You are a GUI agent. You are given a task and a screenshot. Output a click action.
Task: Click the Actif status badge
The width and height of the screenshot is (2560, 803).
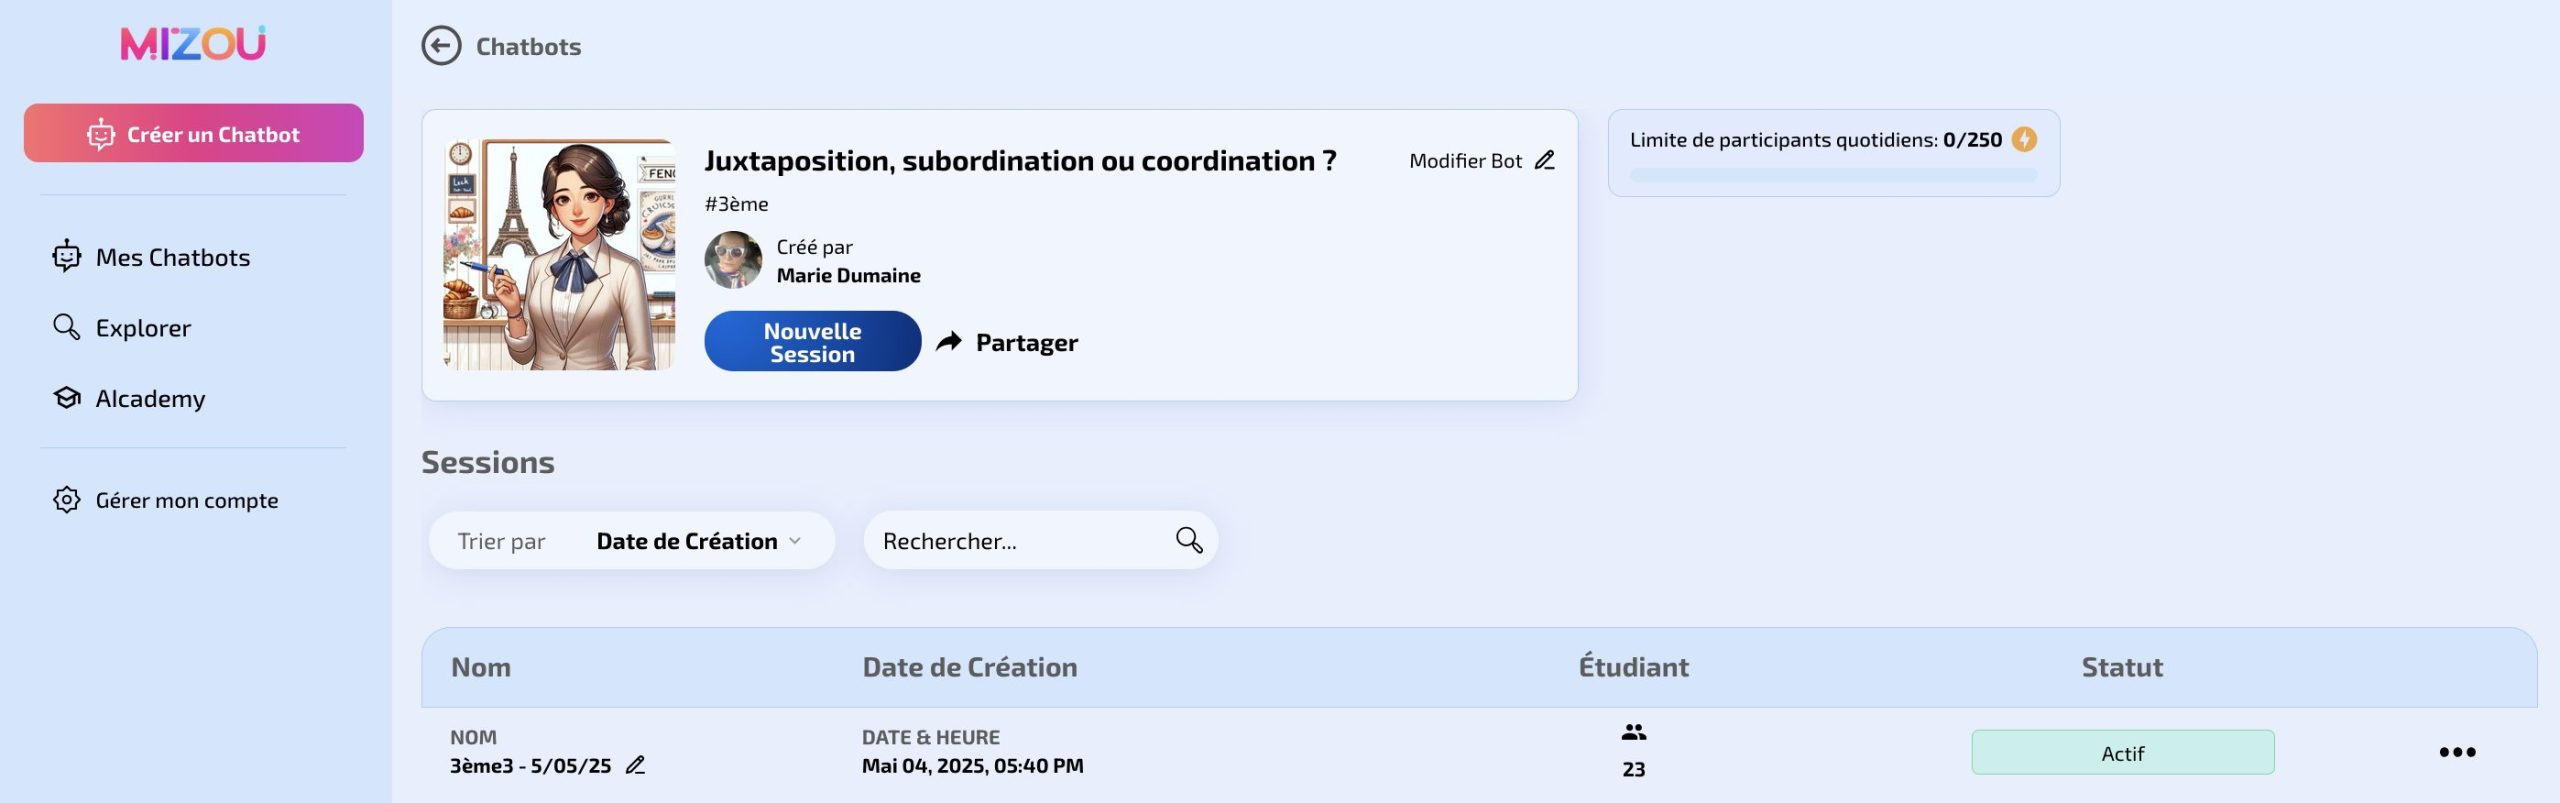coord(2123,753)
